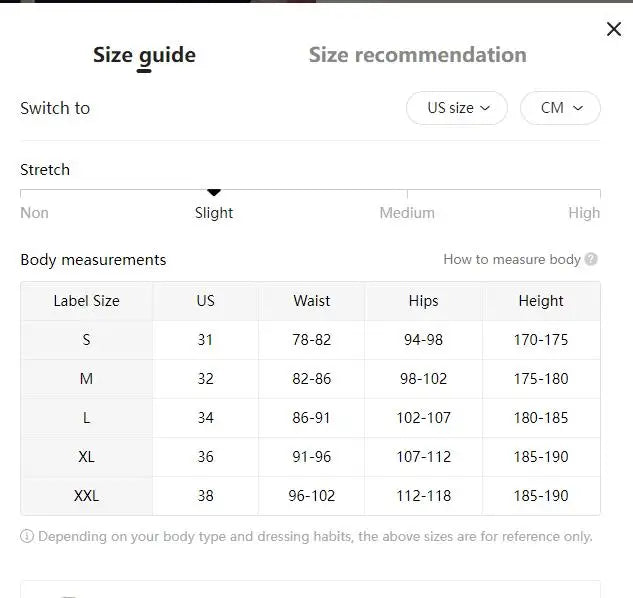
Task: Click the Height column header
Action: pyautogui.click(x=540, y=301)
